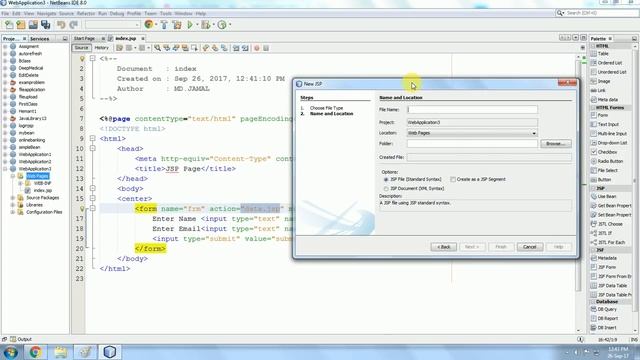640x360 pixels.
Task: Click the Browse button next to Folder
Action: tap(556, 144)
